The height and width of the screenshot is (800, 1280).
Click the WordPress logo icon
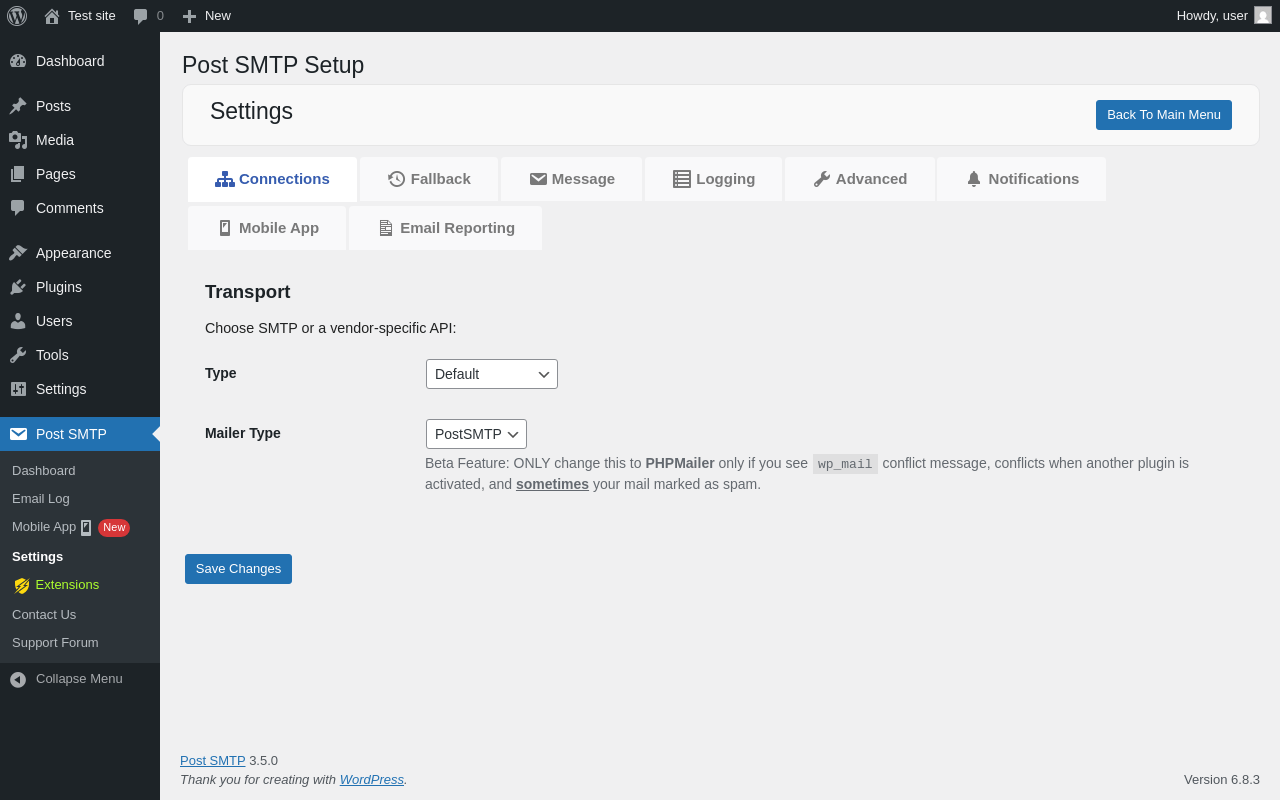tap(17, 16)
